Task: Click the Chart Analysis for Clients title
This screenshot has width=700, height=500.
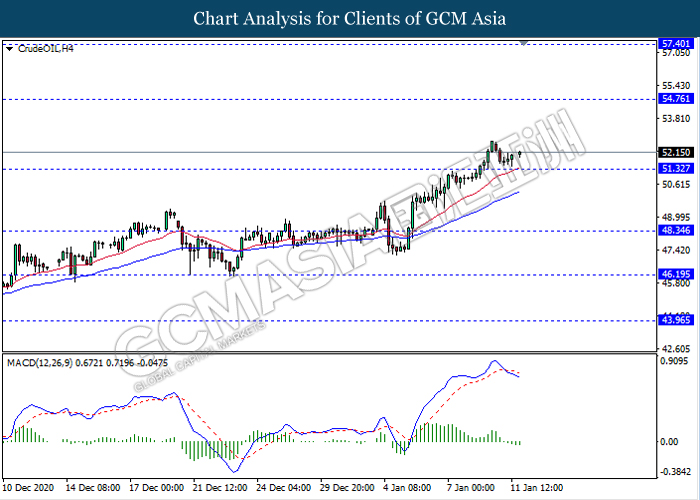Action: point(350,19)
